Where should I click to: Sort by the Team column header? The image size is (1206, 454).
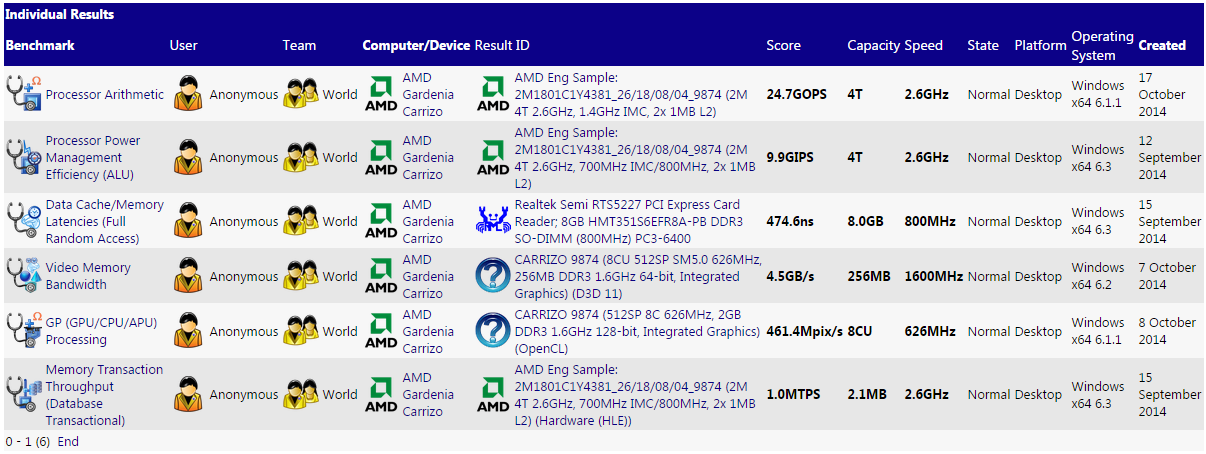point(299,45)
